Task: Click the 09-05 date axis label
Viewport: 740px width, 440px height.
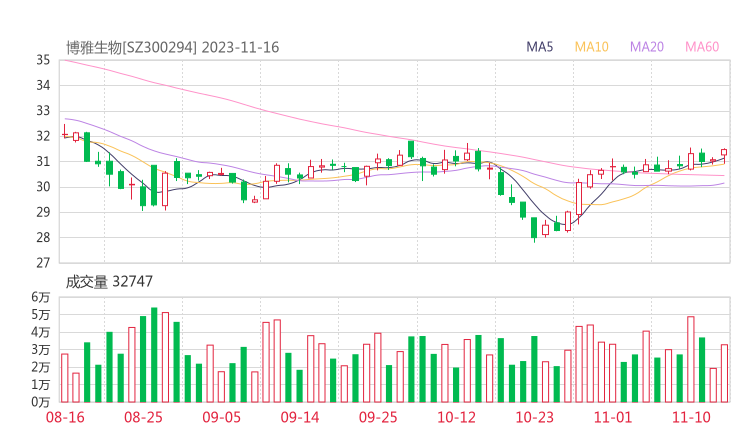Action: (221, 417)
